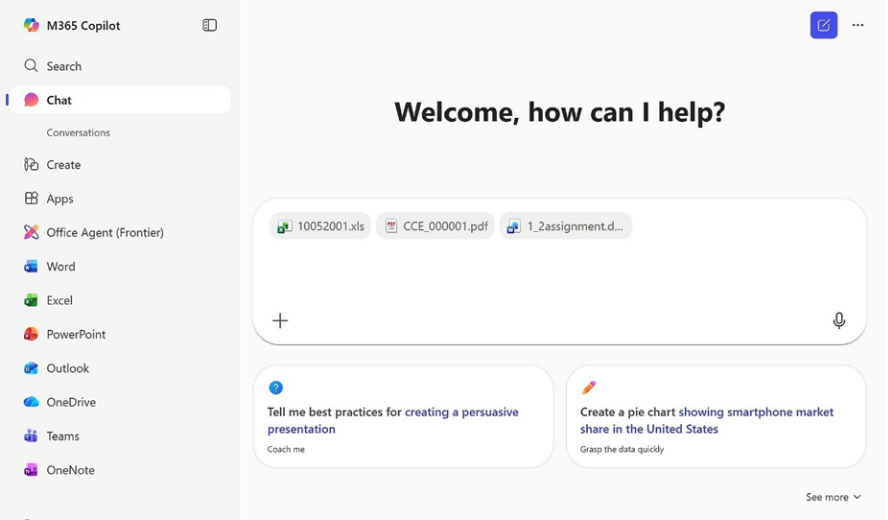Click the PowerPoint app icon

pyautogui.click(x=31, y=334)
